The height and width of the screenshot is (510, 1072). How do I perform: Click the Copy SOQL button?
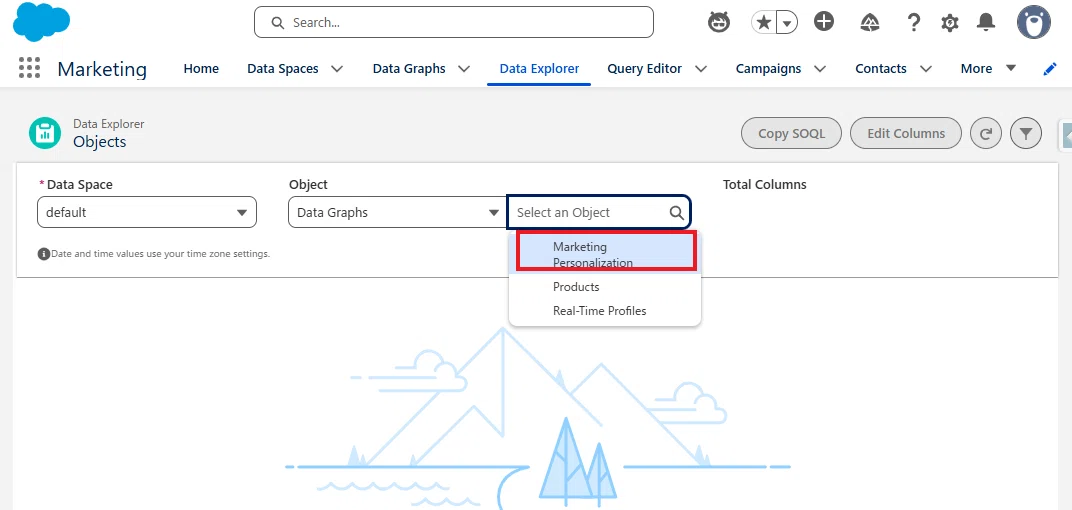coord(791,133)
